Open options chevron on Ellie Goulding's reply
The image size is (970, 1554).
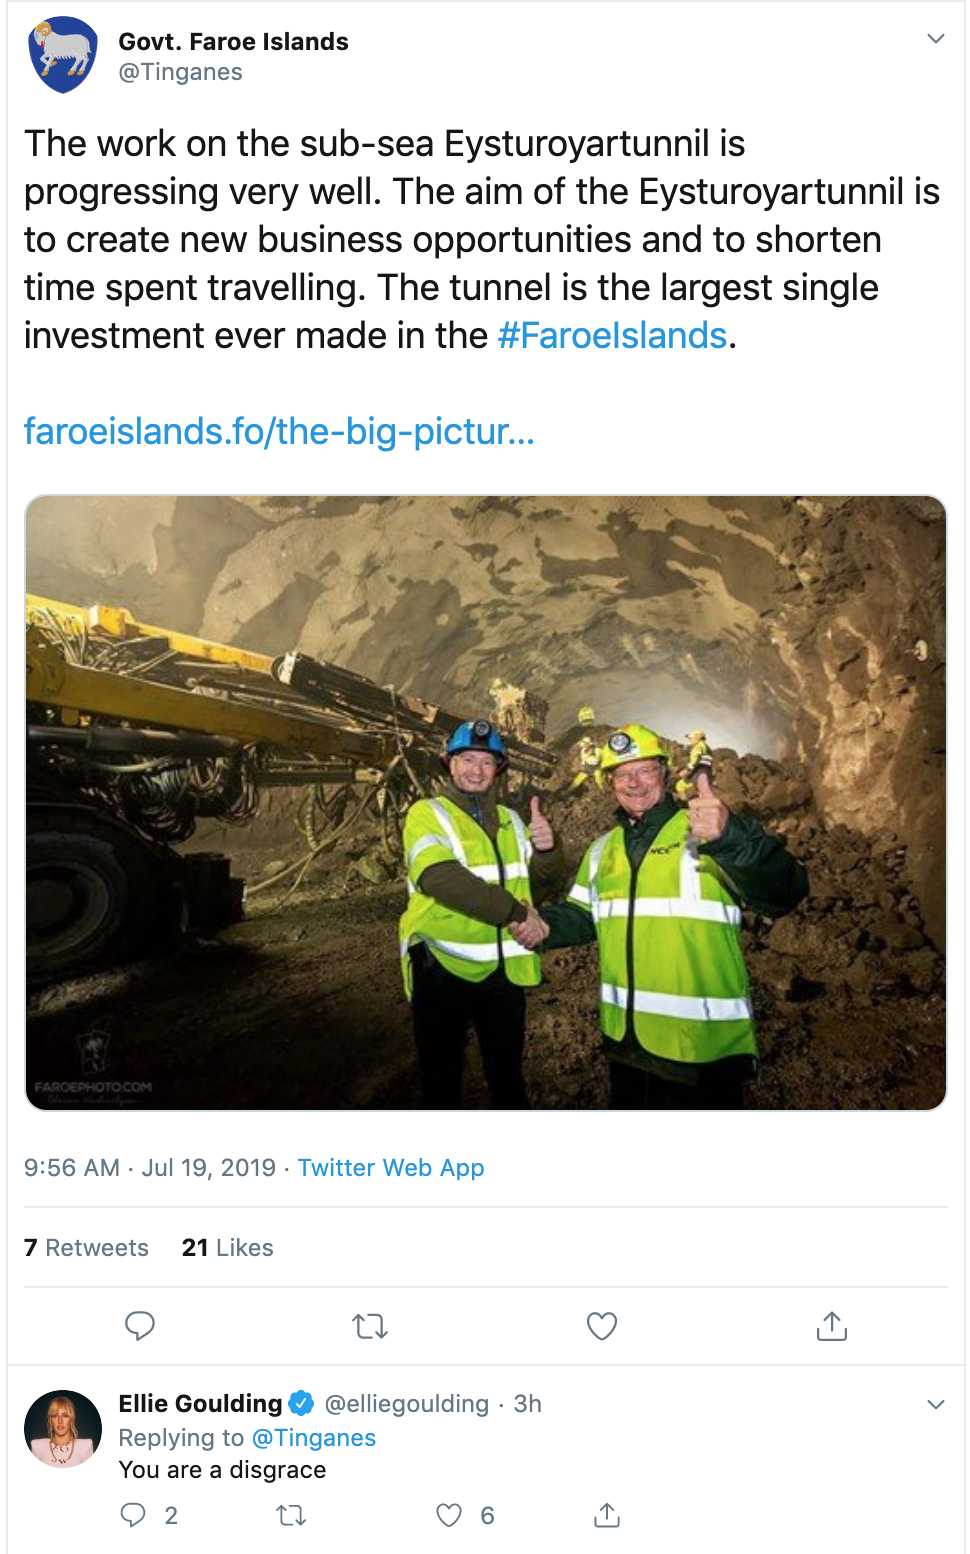coord(935,1404)
